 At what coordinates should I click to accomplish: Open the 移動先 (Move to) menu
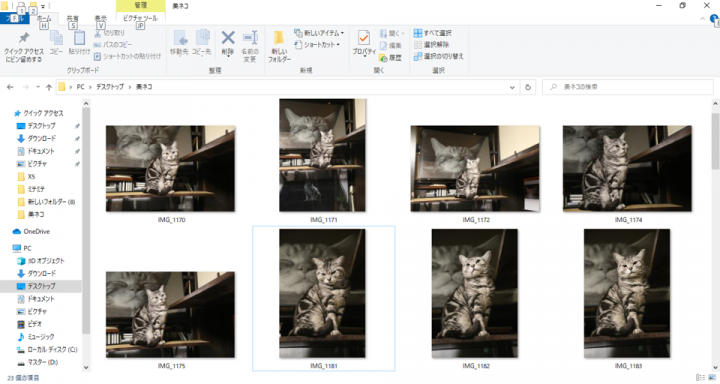coord(179,43)
